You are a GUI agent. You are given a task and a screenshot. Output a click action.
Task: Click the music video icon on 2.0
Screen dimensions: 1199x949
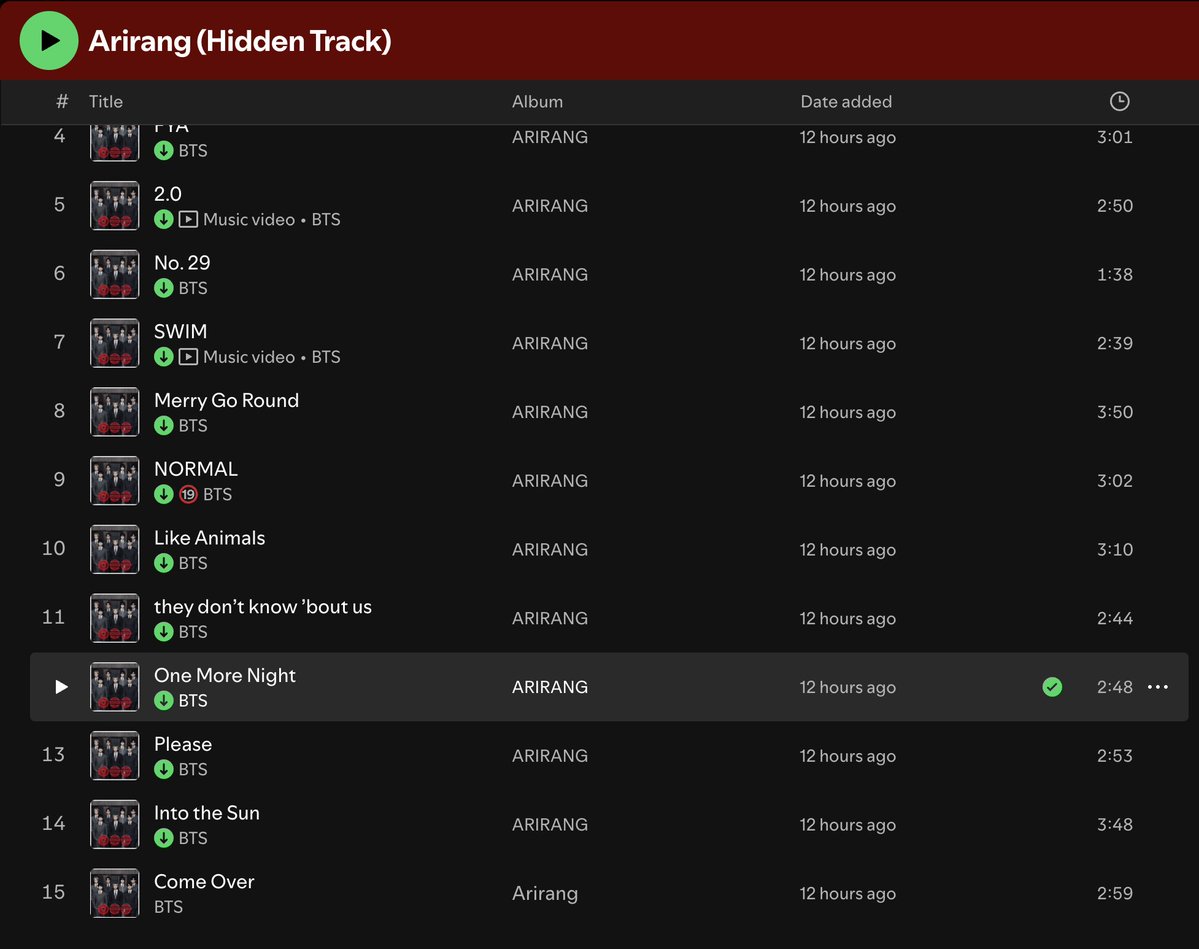coord(188,219)
